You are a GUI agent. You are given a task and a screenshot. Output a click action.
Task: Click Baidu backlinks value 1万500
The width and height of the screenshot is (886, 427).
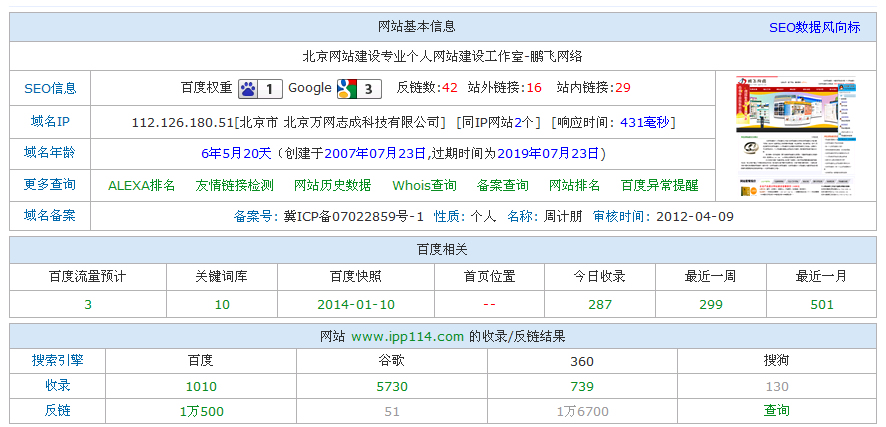(x=202, y=412)
